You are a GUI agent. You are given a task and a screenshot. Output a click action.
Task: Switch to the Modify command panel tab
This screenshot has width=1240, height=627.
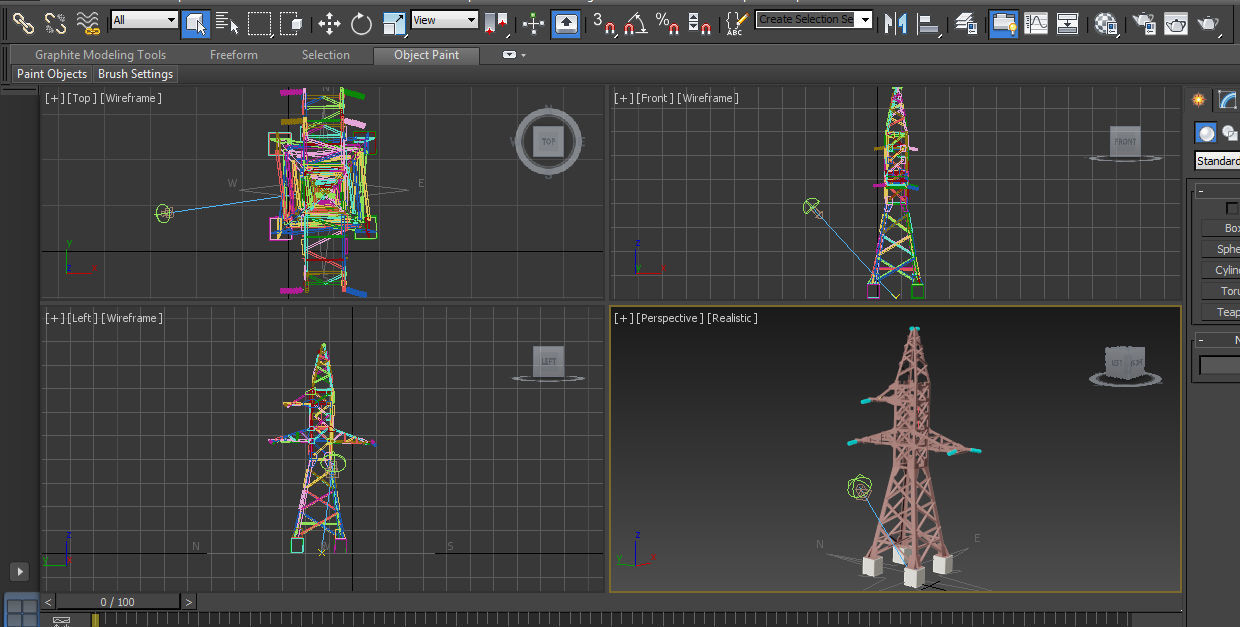[x=1227, y=99]
